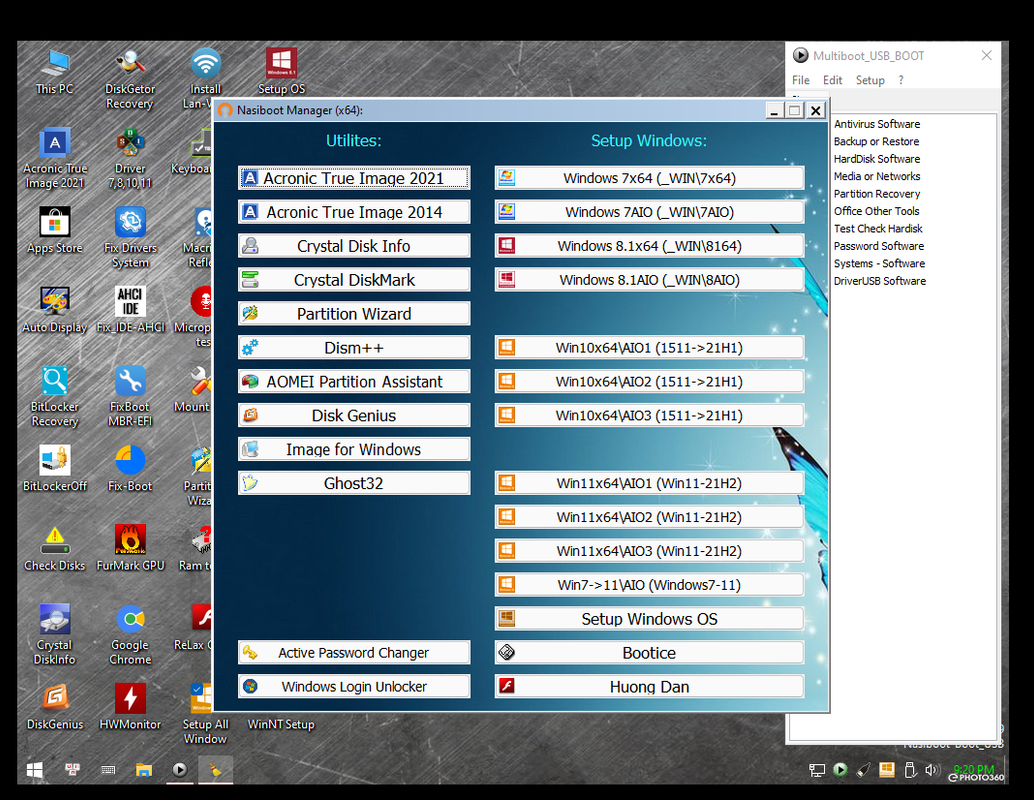Select Antivirus Software in Multiboot list
Viewport: 1034px width, 800px height.
(876, 124)
